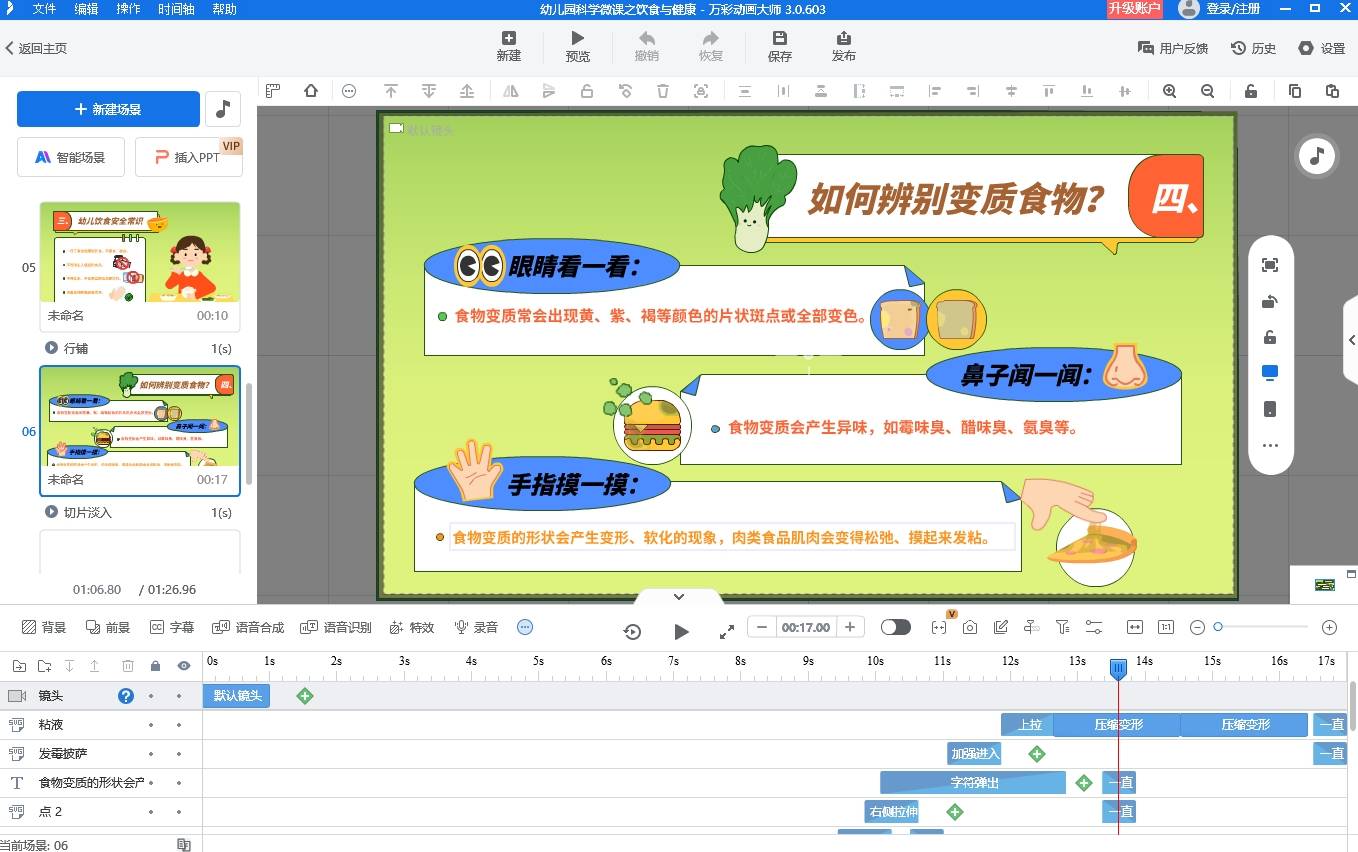The width and height of the screenshot is (1358, 852).
Task: Open 录音 microphone recording tool
Action: (476, 627)
